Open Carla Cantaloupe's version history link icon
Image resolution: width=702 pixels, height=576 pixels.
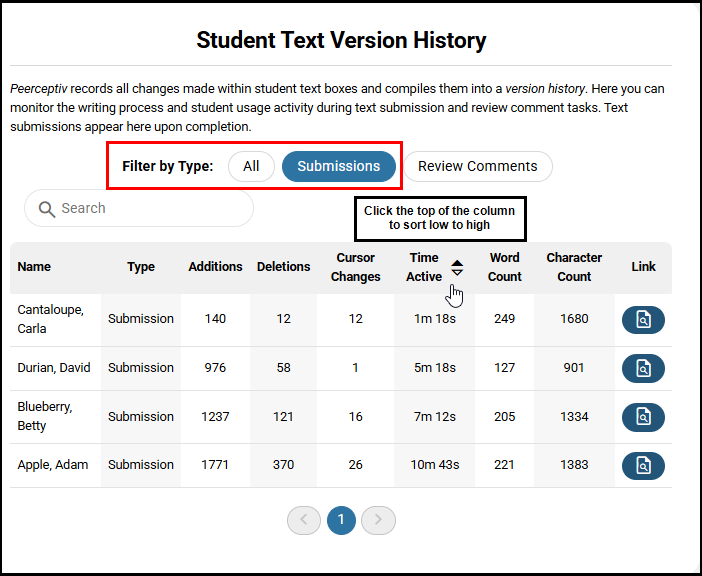[x=643, y=320]
